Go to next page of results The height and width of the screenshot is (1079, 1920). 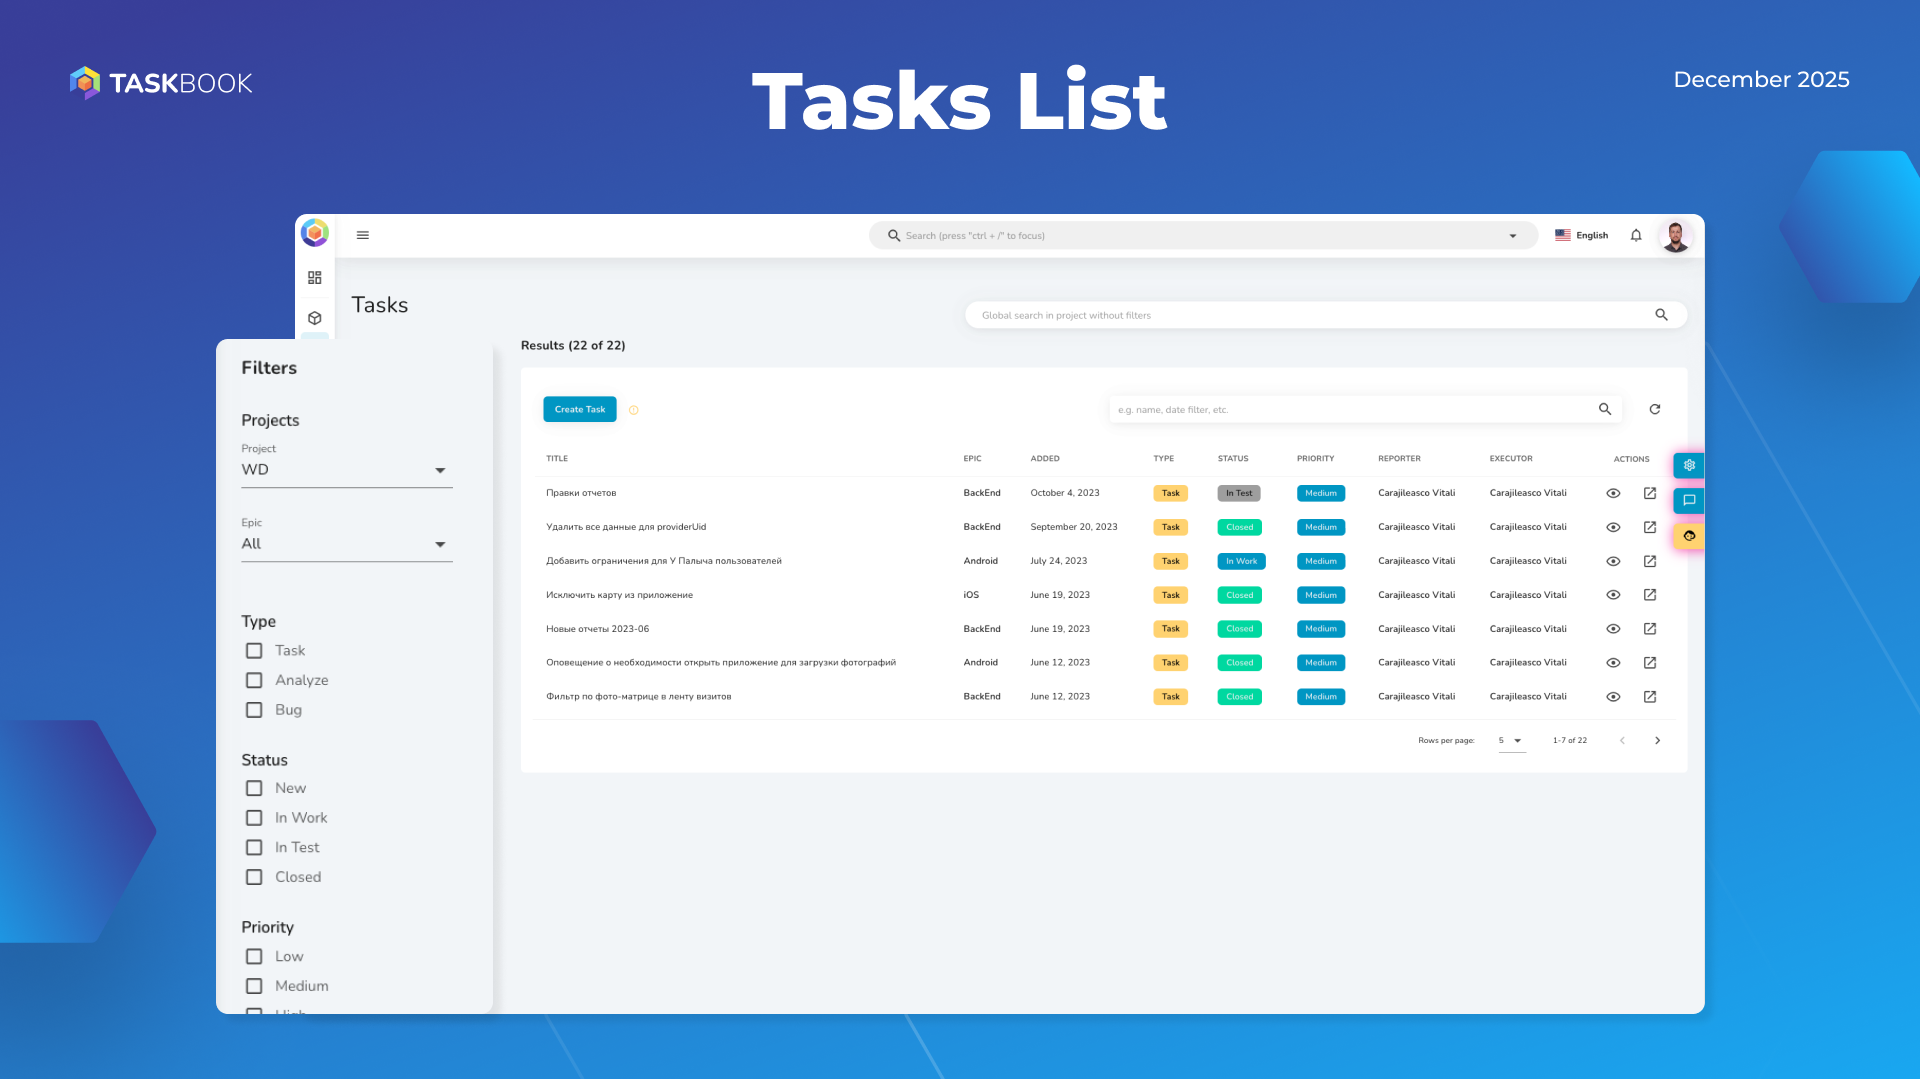pyautogui.click(x=1657, y=740)
